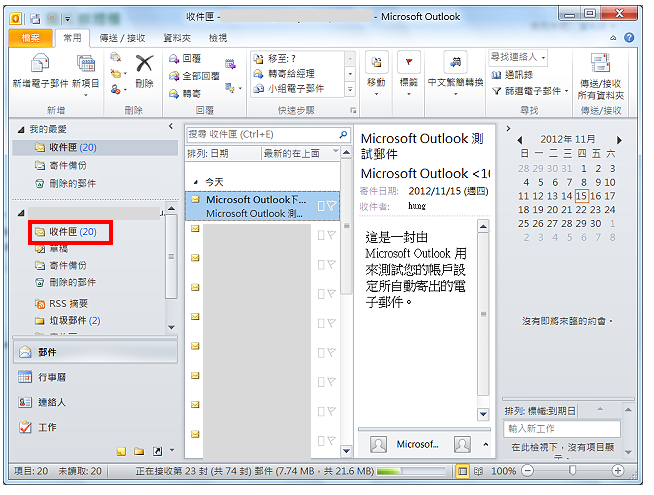
Task: Expand the quick steps gallery more arrow
Action: click(350, 89)
